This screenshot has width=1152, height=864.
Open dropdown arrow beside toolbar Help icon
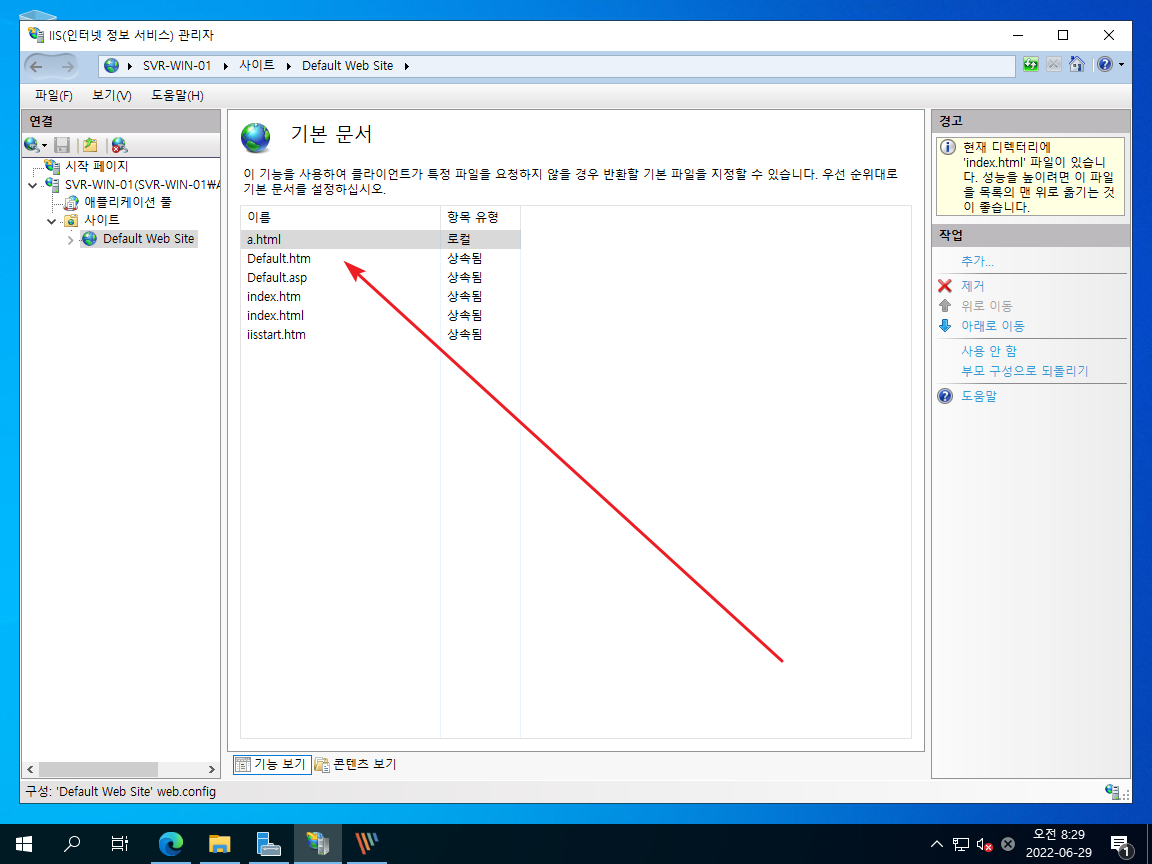[x=1122, y=65]
